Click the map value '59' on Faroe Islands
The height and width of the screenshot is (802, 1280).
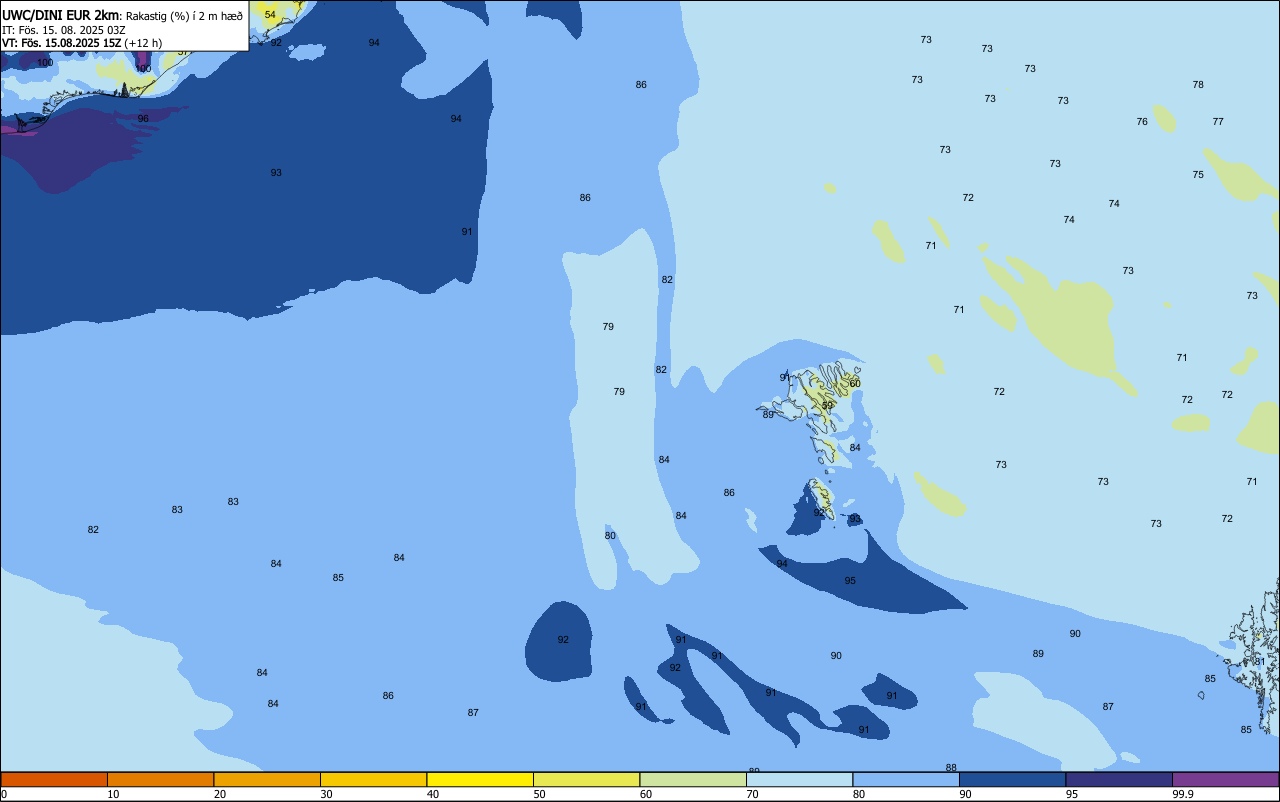click(x=827, y=406)
